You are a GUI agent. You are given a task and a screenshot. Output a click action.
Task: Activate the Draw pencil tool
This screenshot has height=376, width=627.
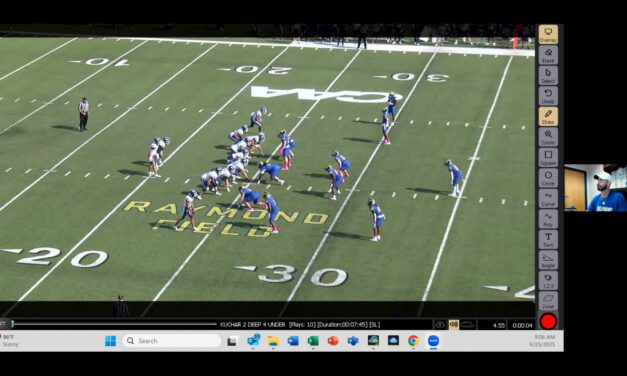pyautogui.click(x=548, y=116)
